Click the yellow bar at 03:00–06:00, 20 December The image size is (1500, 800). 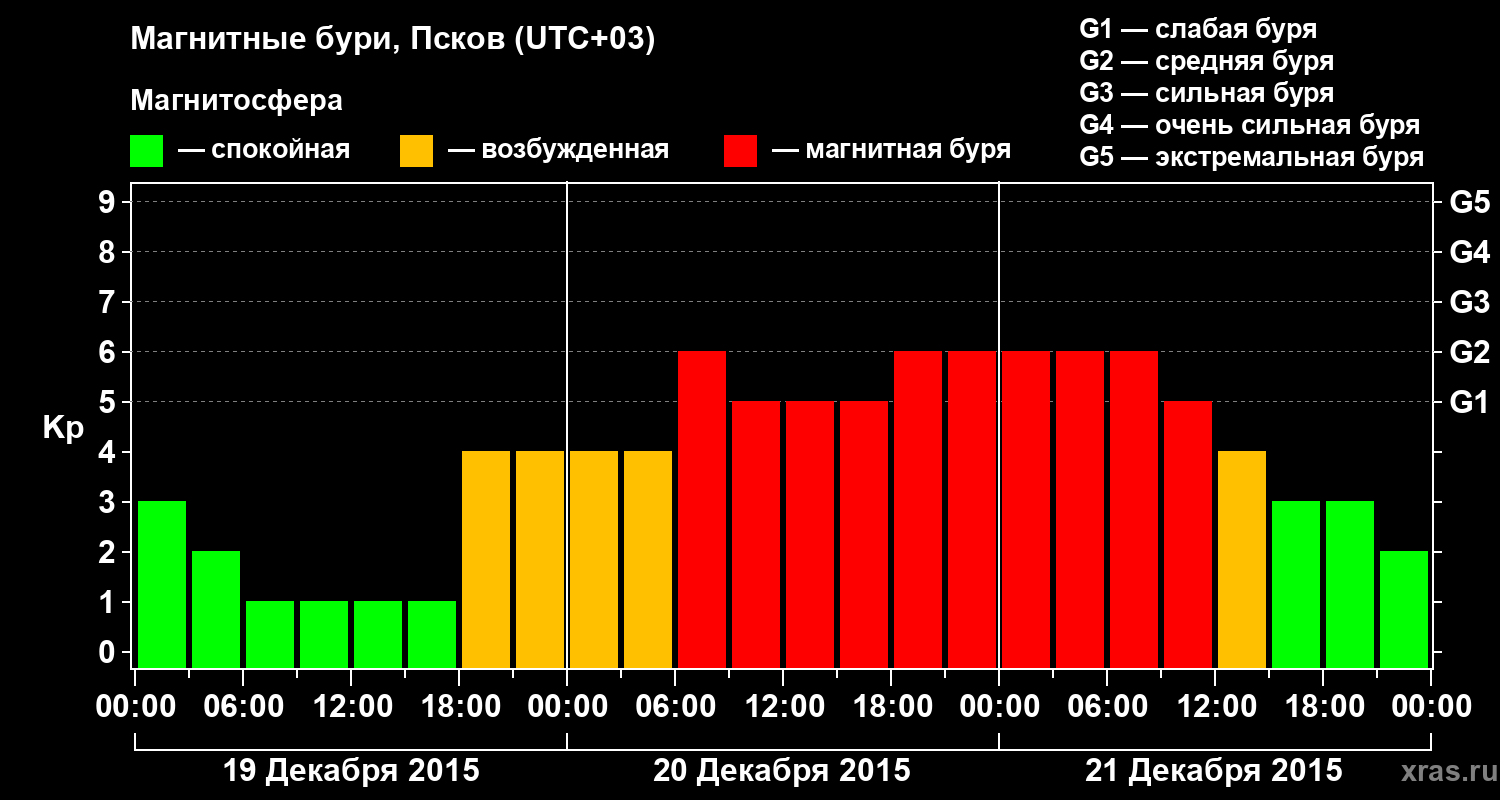[x=648, y=559]
